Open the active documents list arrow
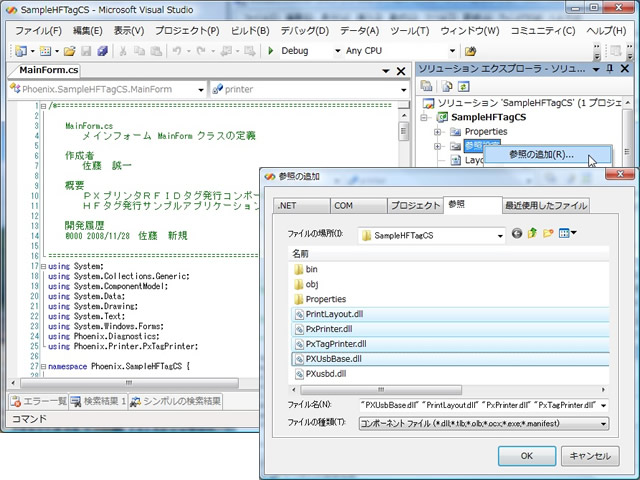 (386, 71)
